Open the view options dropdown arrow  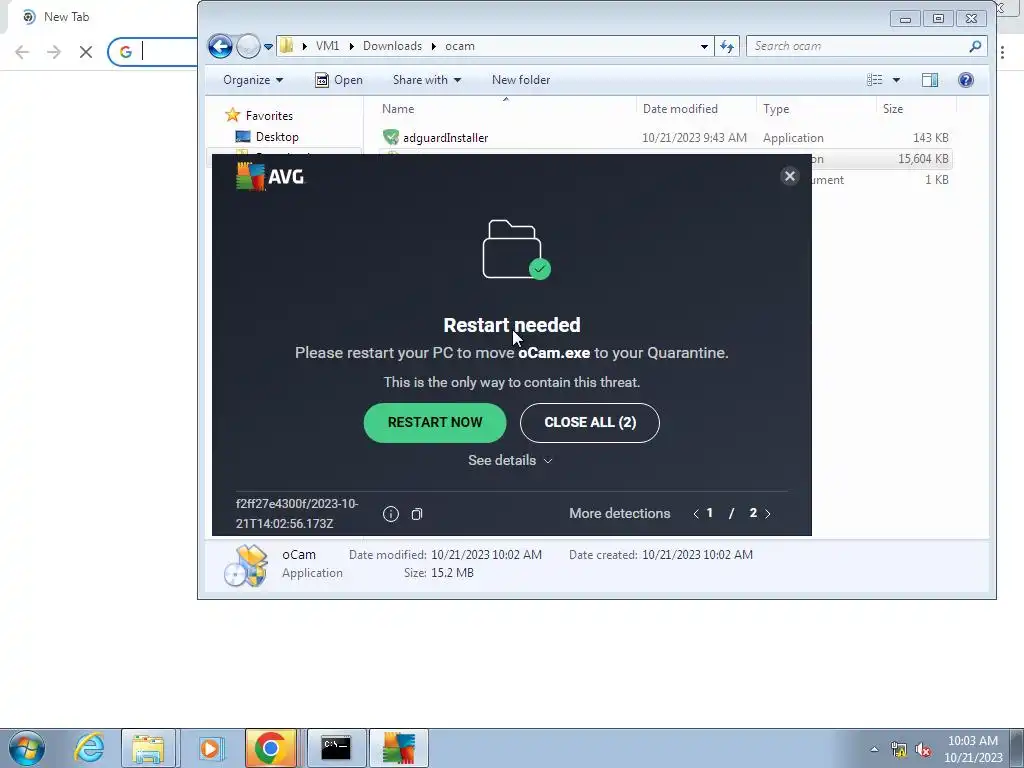896,80
